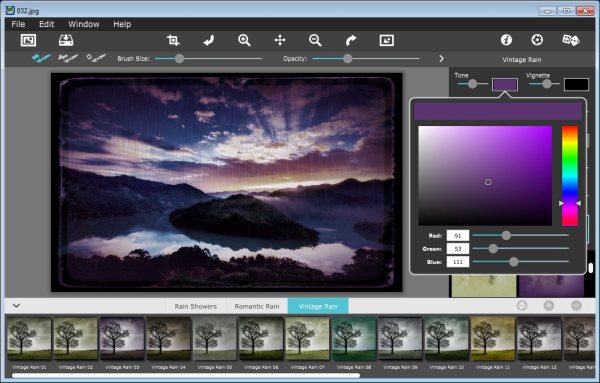Click the random dice icon
The image size is (600, 383).
pyautogui.click(x=571, y=40)
